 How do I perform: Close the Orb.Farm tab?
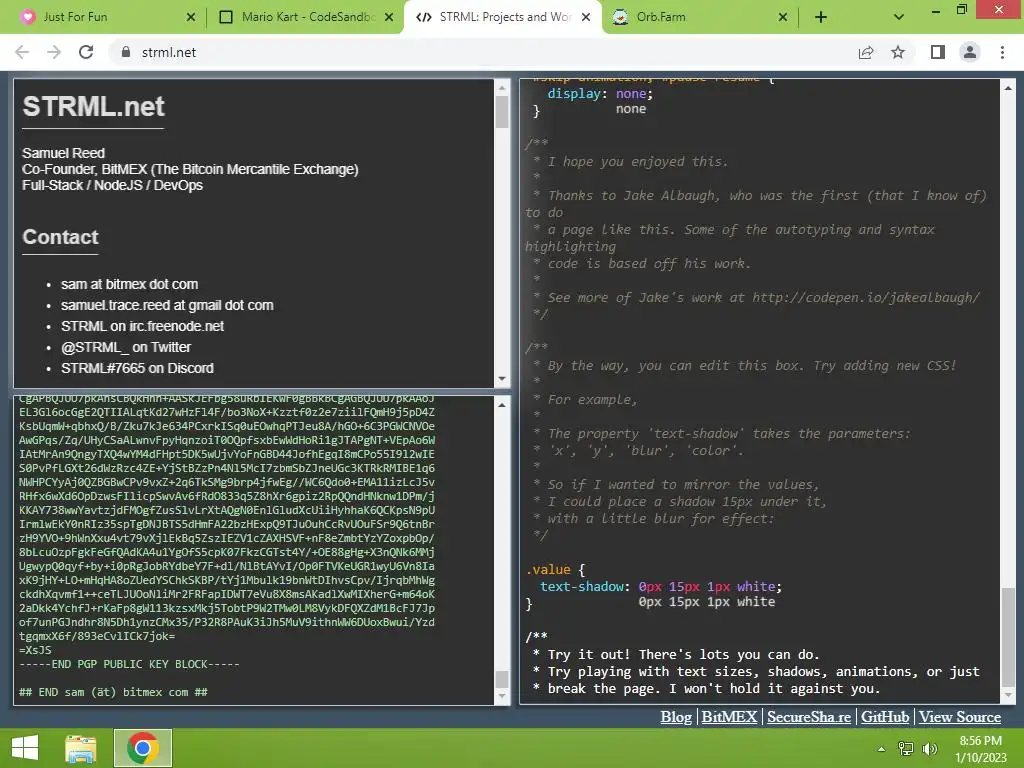tap(783, 17)
